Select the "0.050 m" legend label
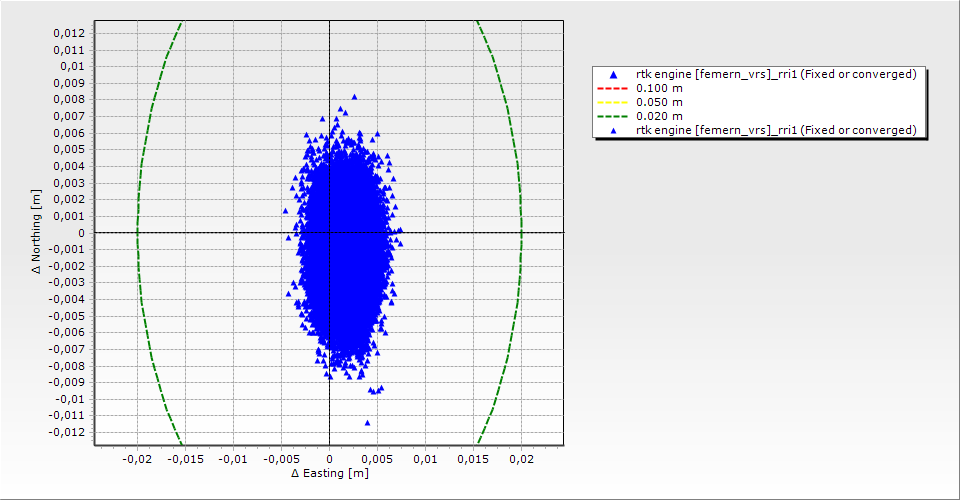960x500 pixels. tap(659, 102)
